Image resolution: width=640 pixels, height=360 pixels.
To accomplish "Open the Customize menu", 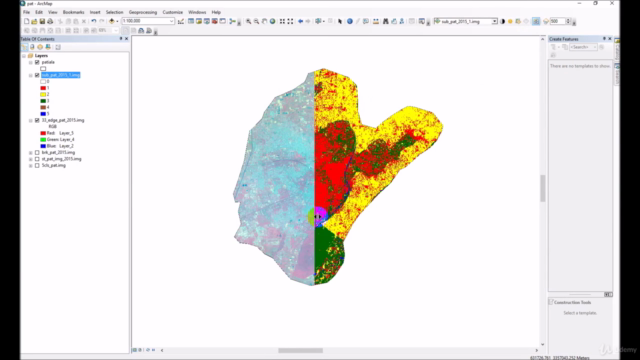I will coord(173,12).
